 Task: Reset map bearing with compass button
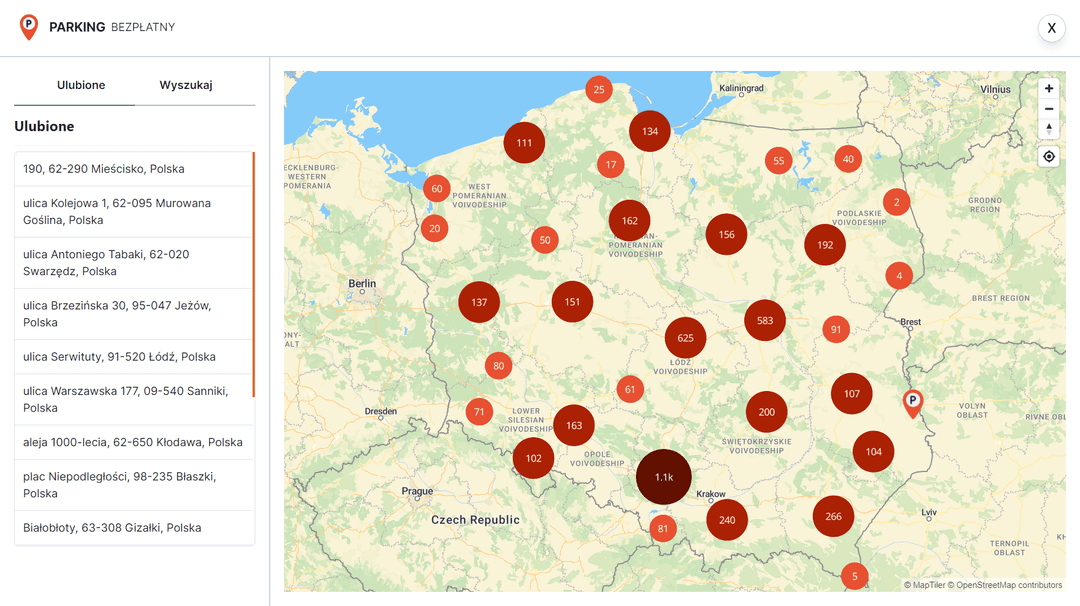coord(1048,129)
